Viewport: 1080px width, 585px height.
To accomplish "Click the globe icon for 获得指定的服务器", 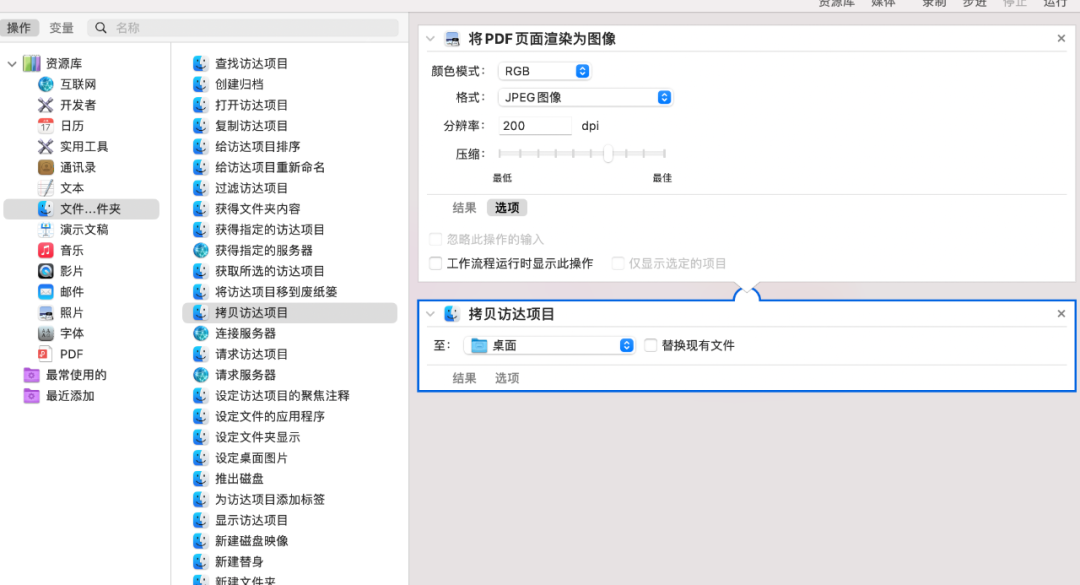I will click(200, 250).
